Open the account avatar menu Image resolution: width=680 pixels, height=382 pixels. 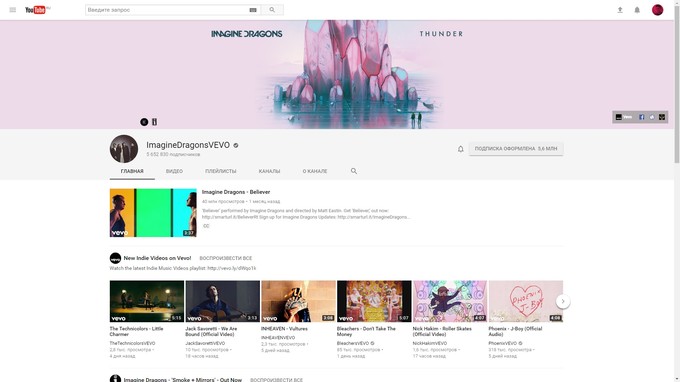657,10
